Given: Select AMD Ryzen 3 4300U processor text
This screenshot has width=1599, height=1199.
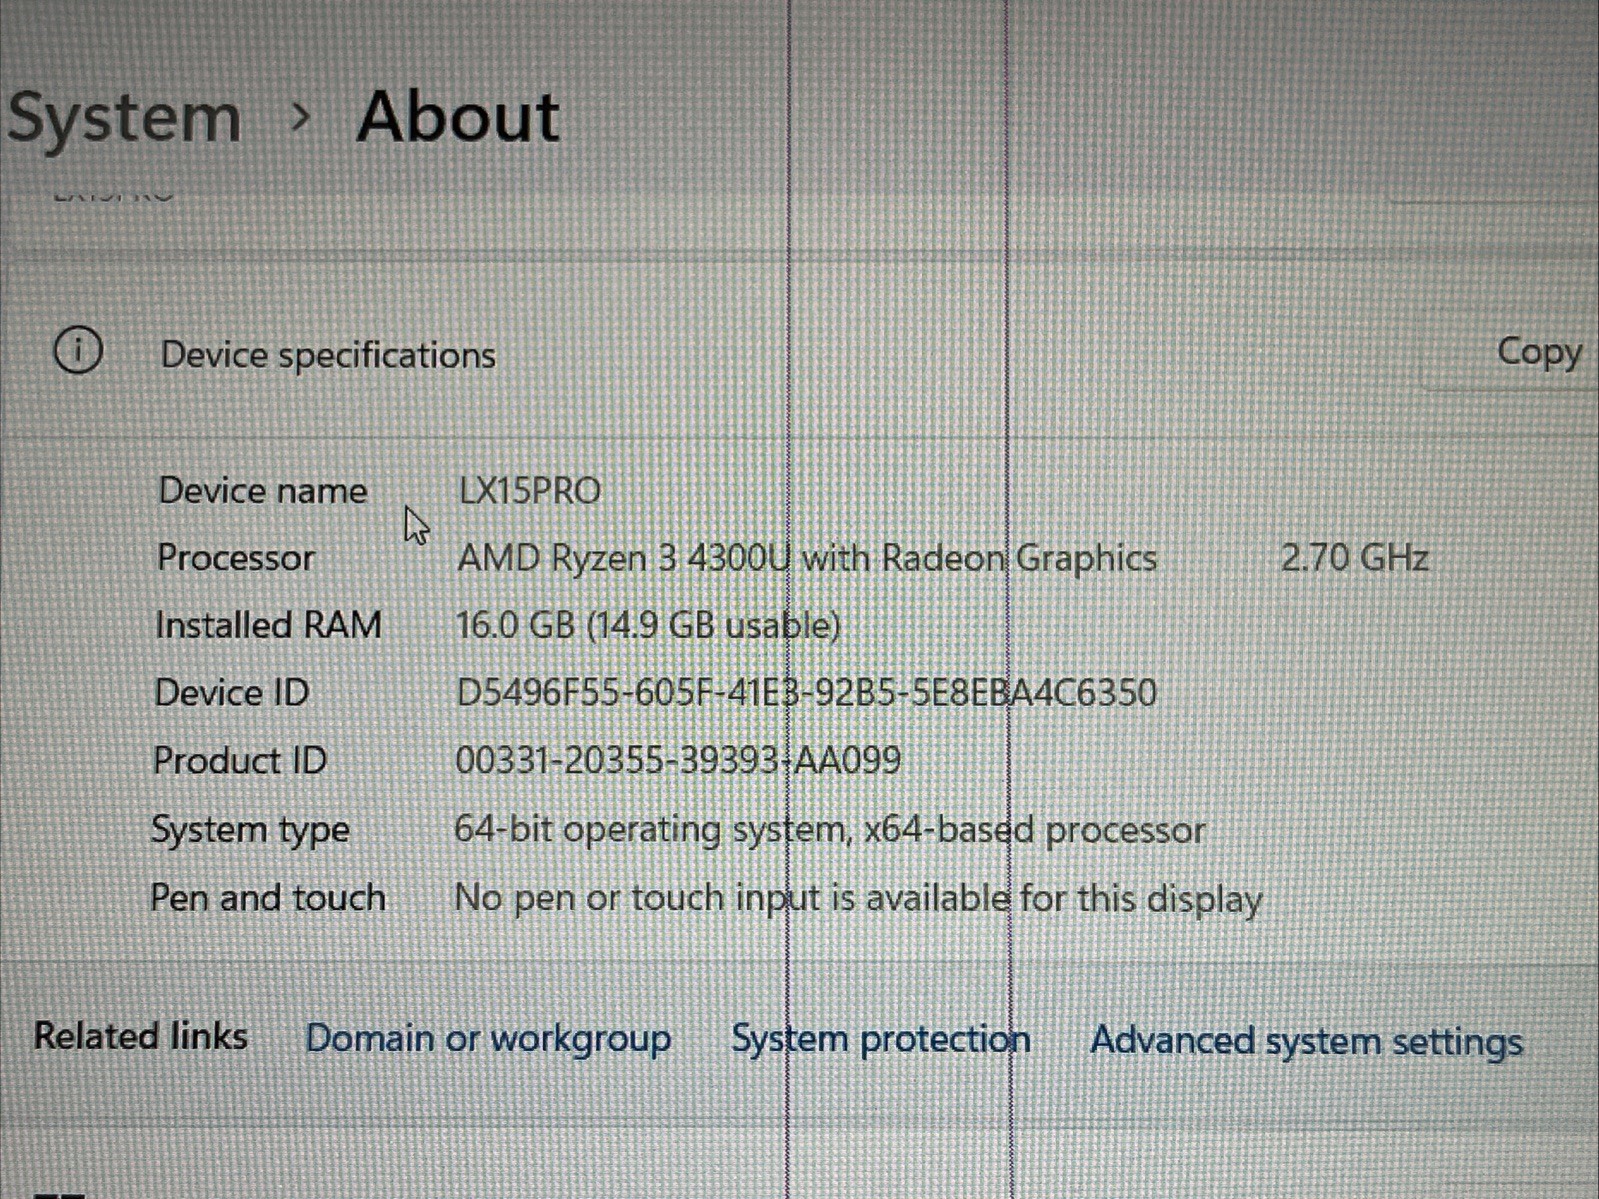Looking at the screenshot, I should tap(807, 558).
